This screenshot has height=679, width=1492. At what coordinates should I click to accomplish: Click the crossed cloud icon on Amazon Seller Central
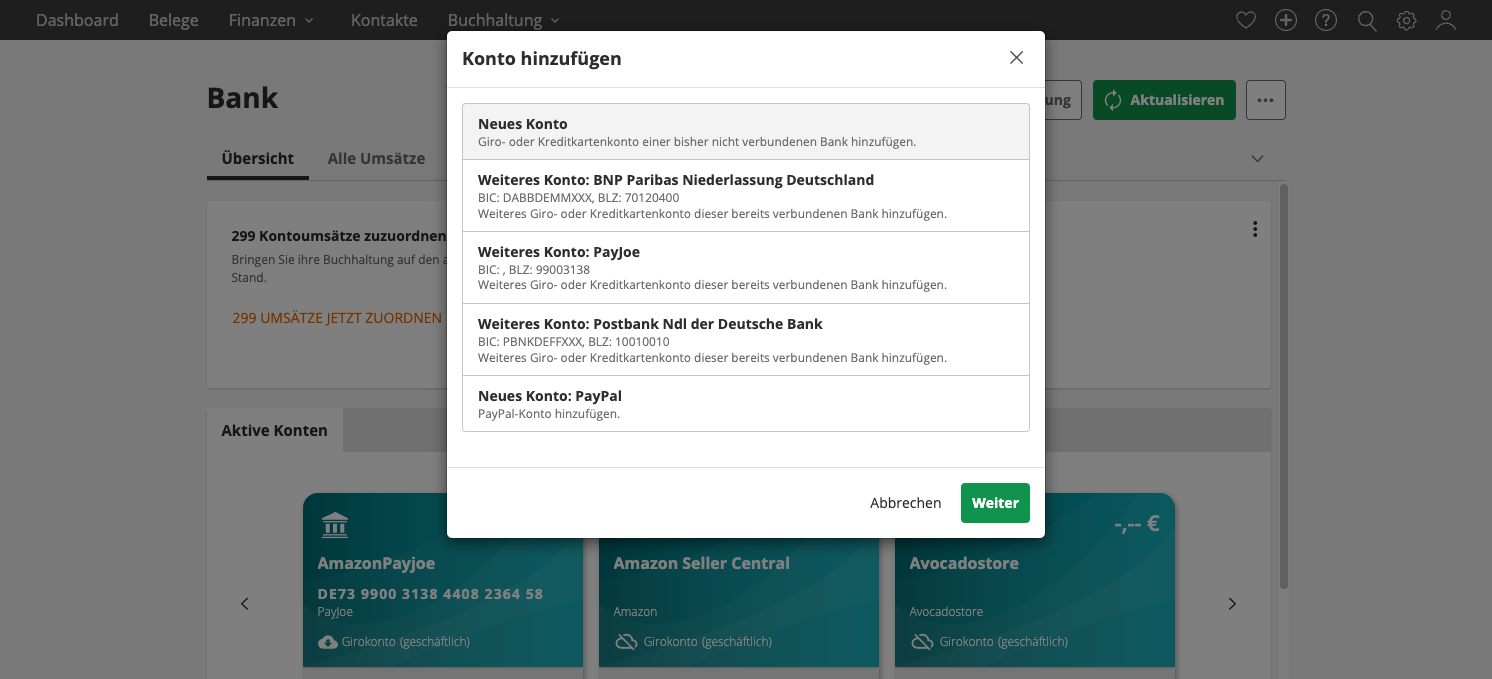[626, 642]
